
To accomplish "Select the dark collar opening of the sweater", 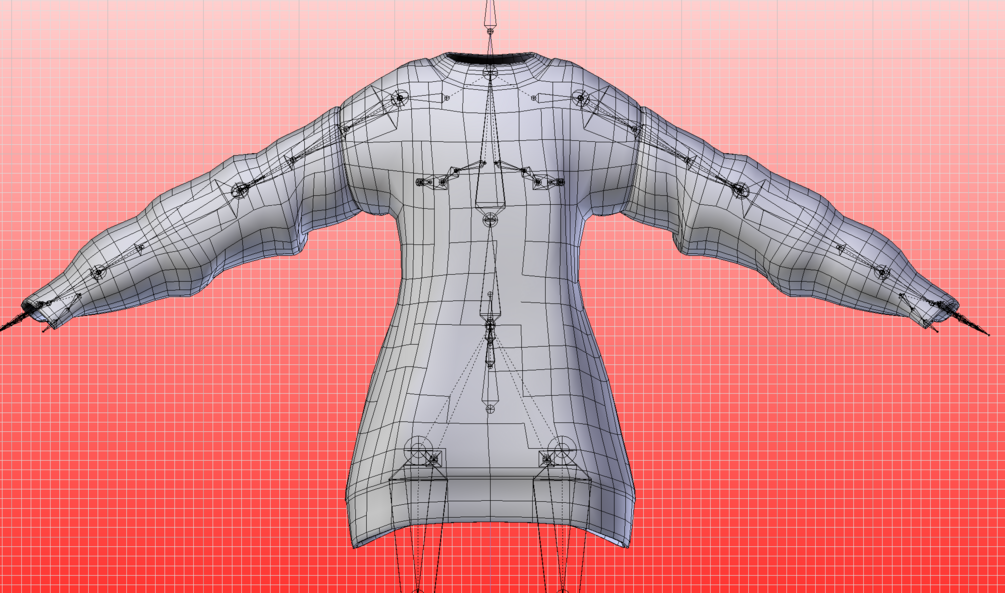I will (x=490, y=59).
